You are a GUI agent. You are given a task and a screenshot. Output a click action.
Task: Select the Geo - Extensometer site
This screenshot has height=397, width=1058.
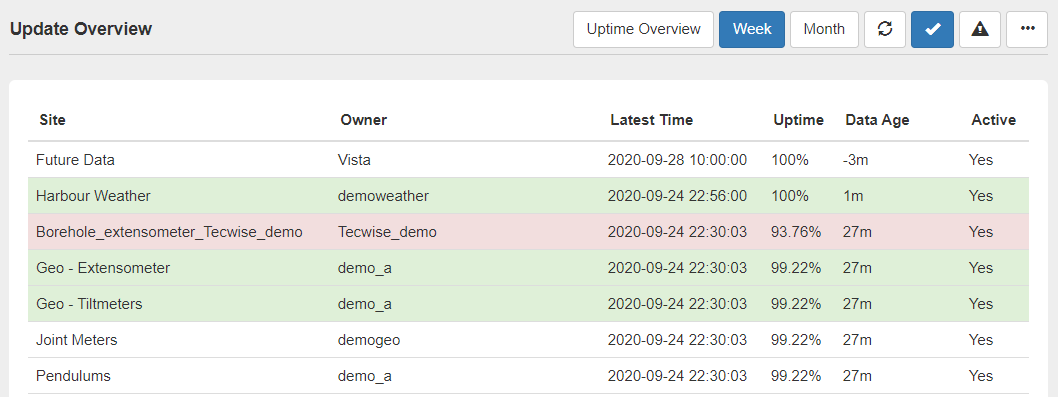tap(103, 268)
